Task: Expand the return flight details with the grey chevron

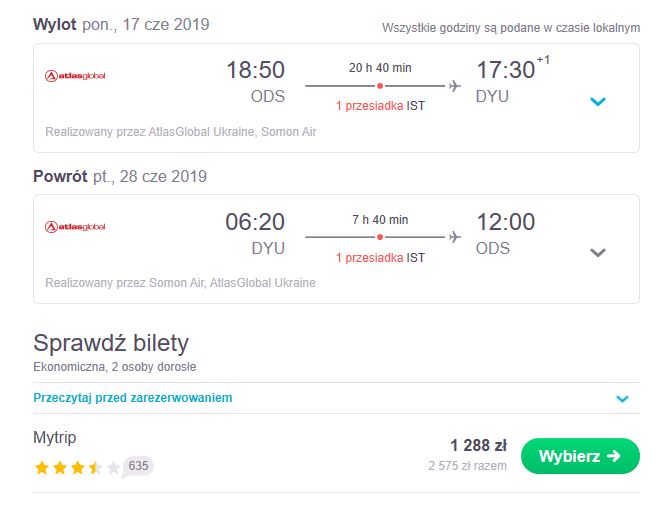Action: click(598, 252)
